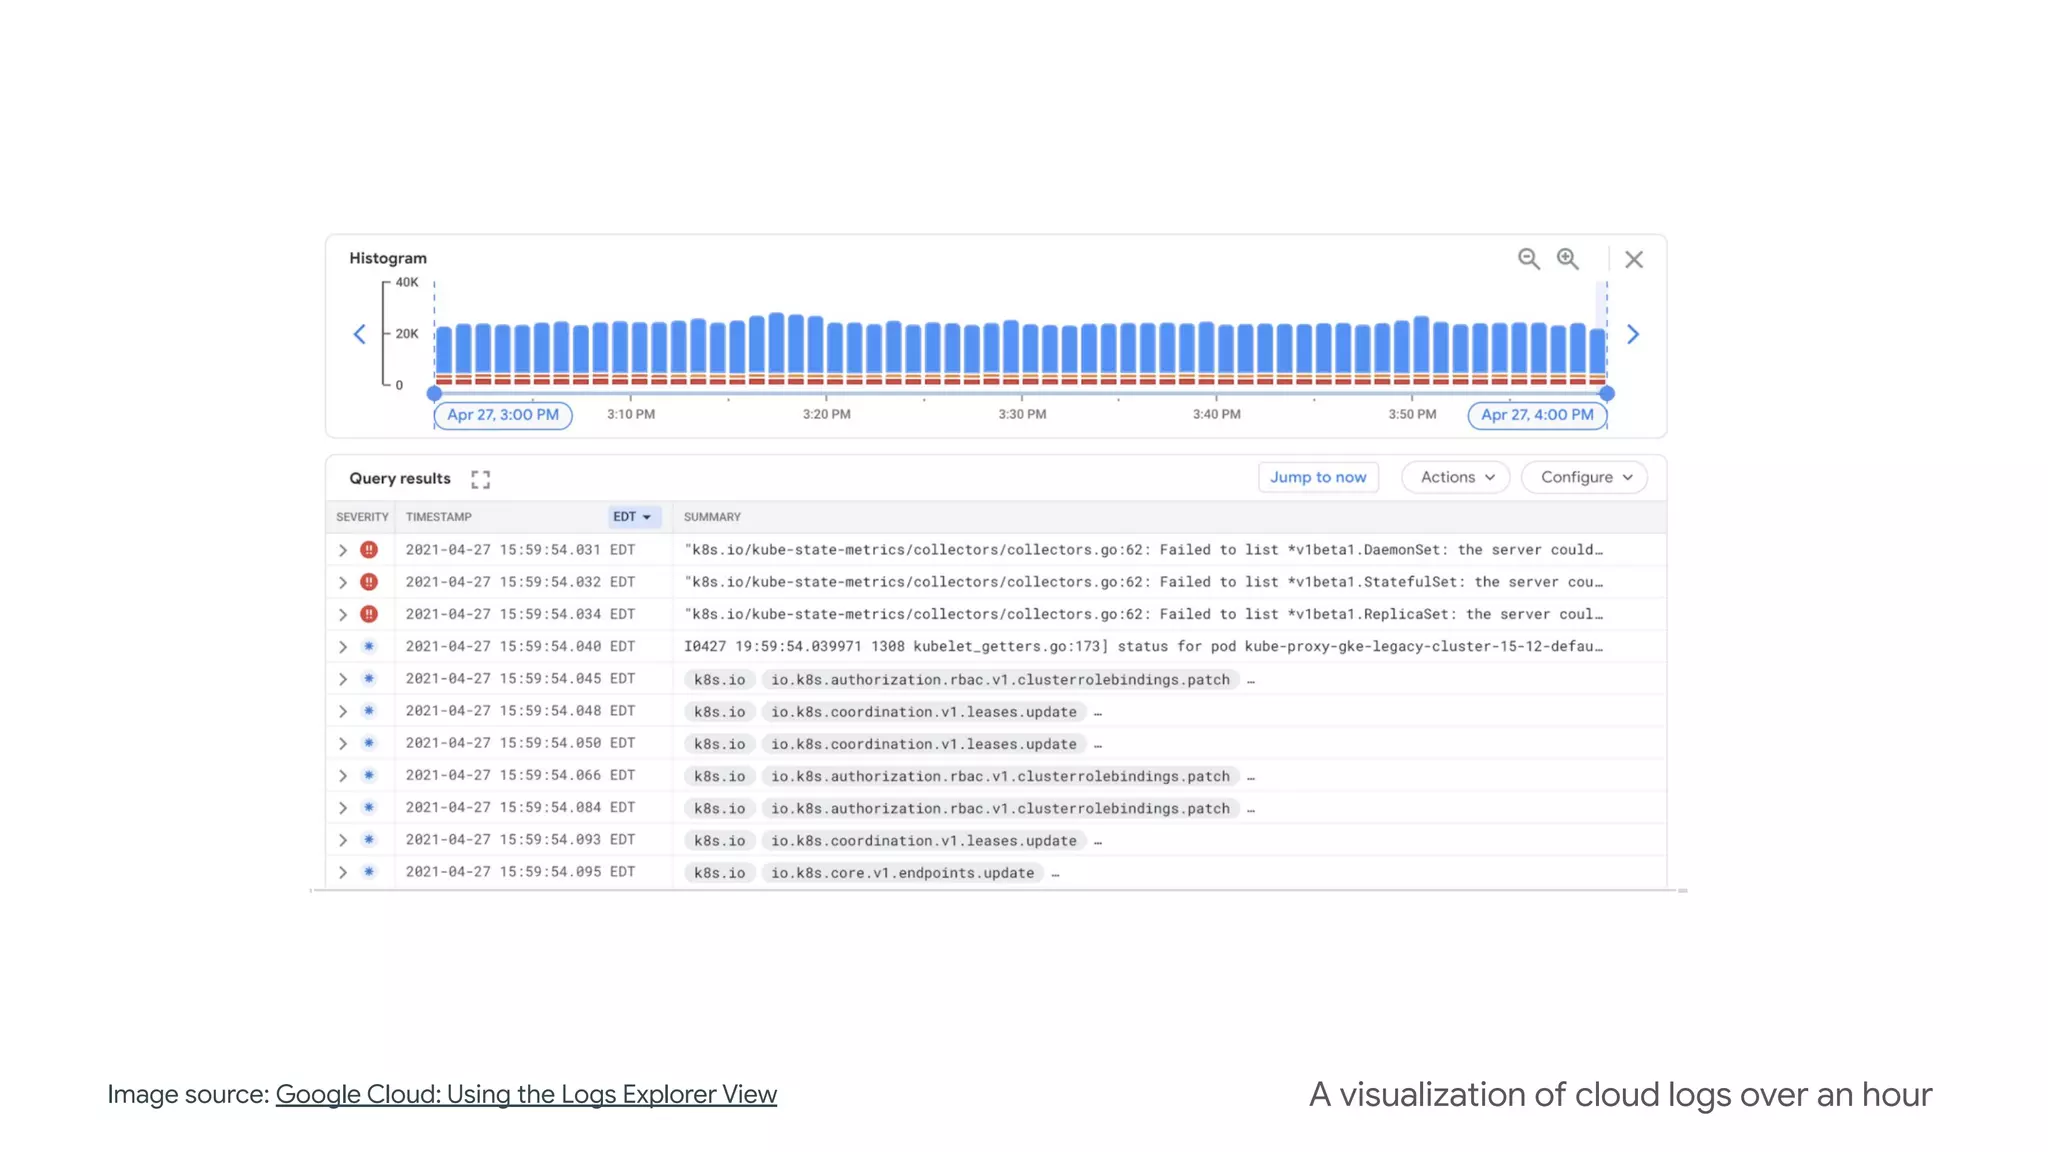Click info severity icon at 15:59:54.066 row

tap(369, 775)
